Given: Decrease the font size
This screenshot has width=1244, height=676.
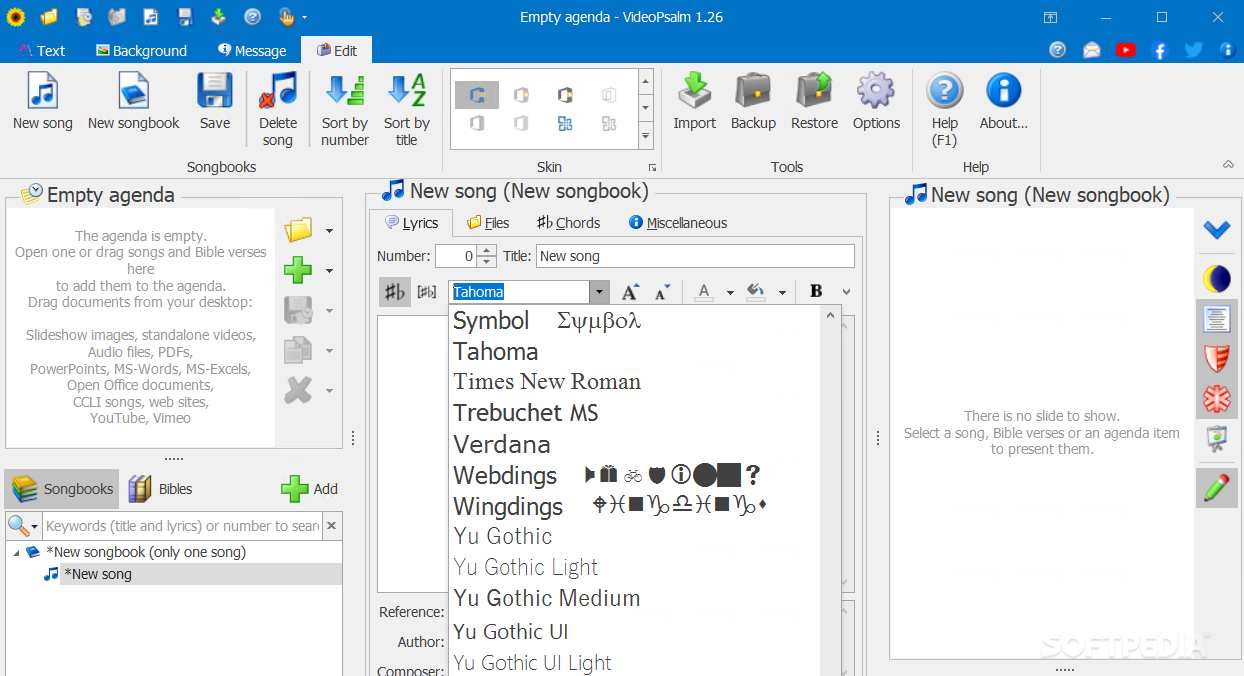Looking at the screenshot, I should [x=662, y=292].
